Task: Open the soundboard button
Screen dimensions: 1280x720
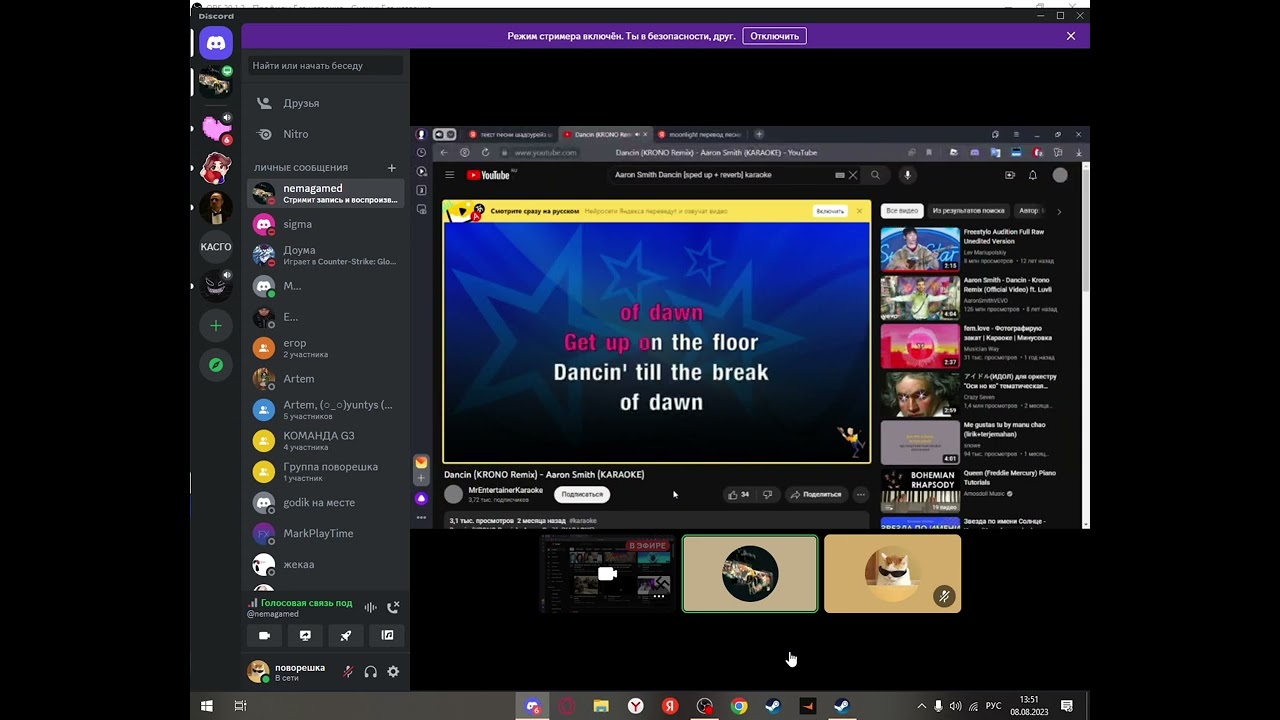Action: [x=387, y=635]
